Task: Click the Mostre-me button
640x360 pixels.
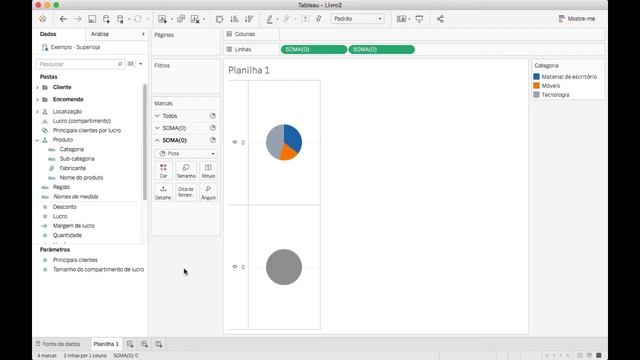Action: tap(577, 19)
